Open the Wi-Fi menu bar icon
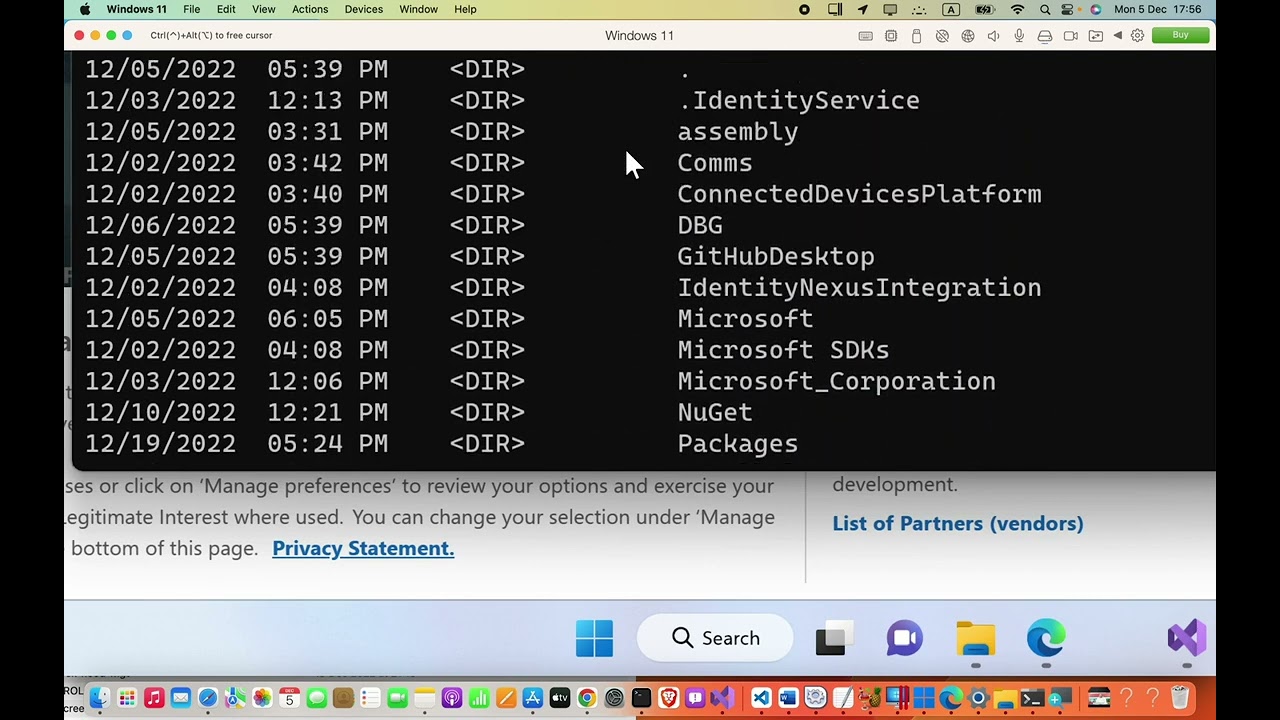This screenshot has height=720, width=1280. (x=1017, y=9)
